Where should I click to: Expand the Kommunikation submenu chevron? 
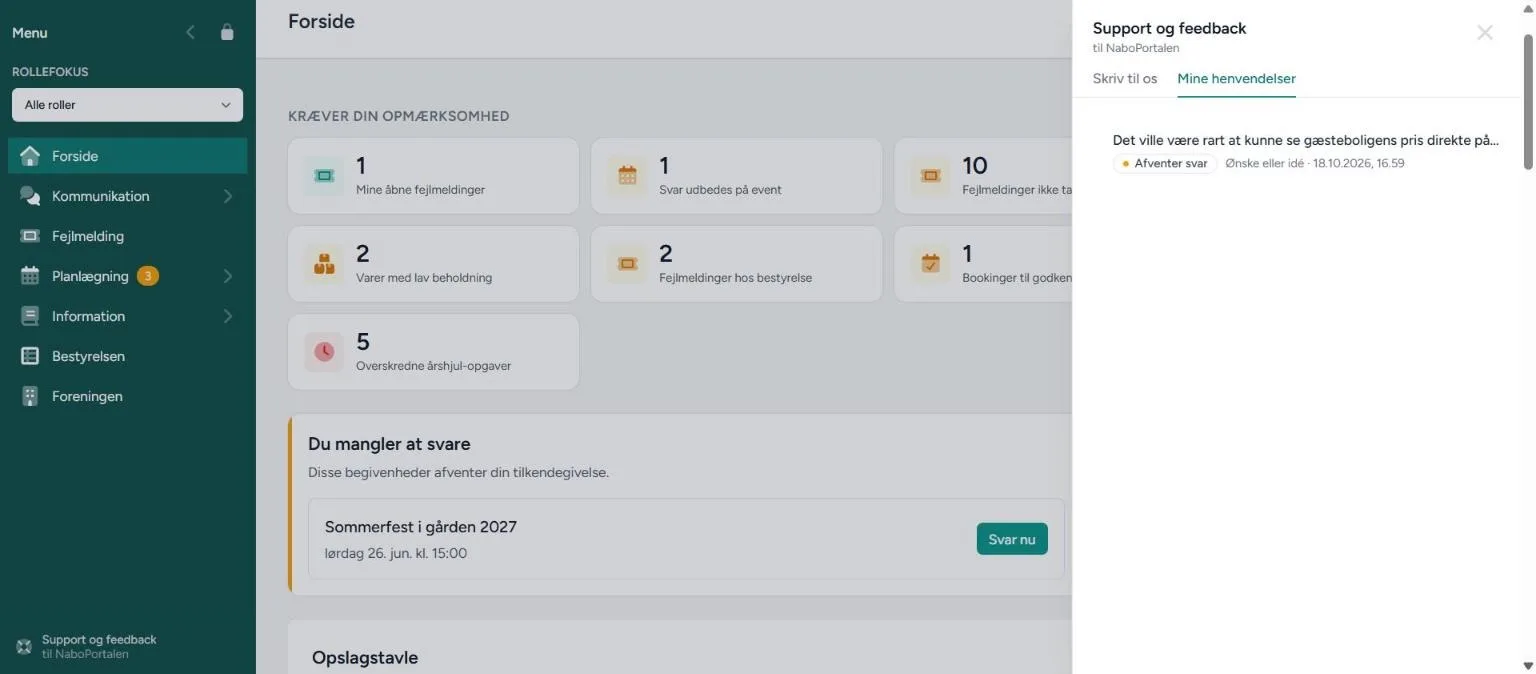227,196
